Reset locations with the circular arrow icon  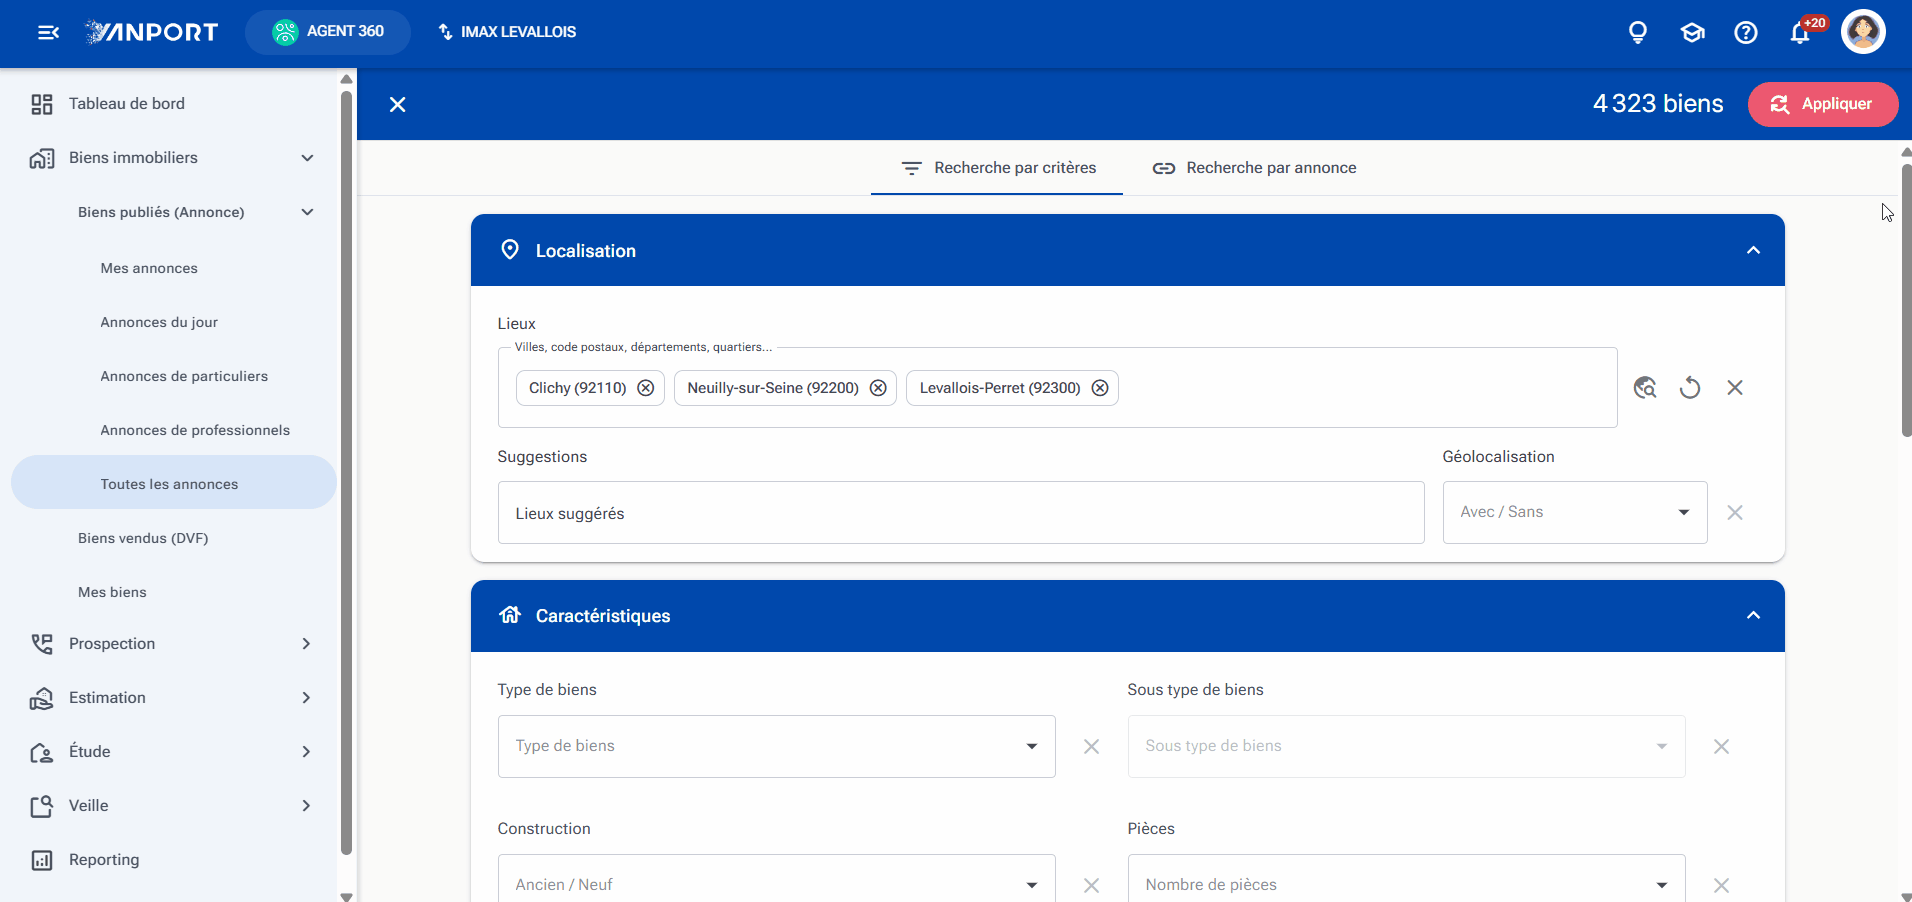1690,388
